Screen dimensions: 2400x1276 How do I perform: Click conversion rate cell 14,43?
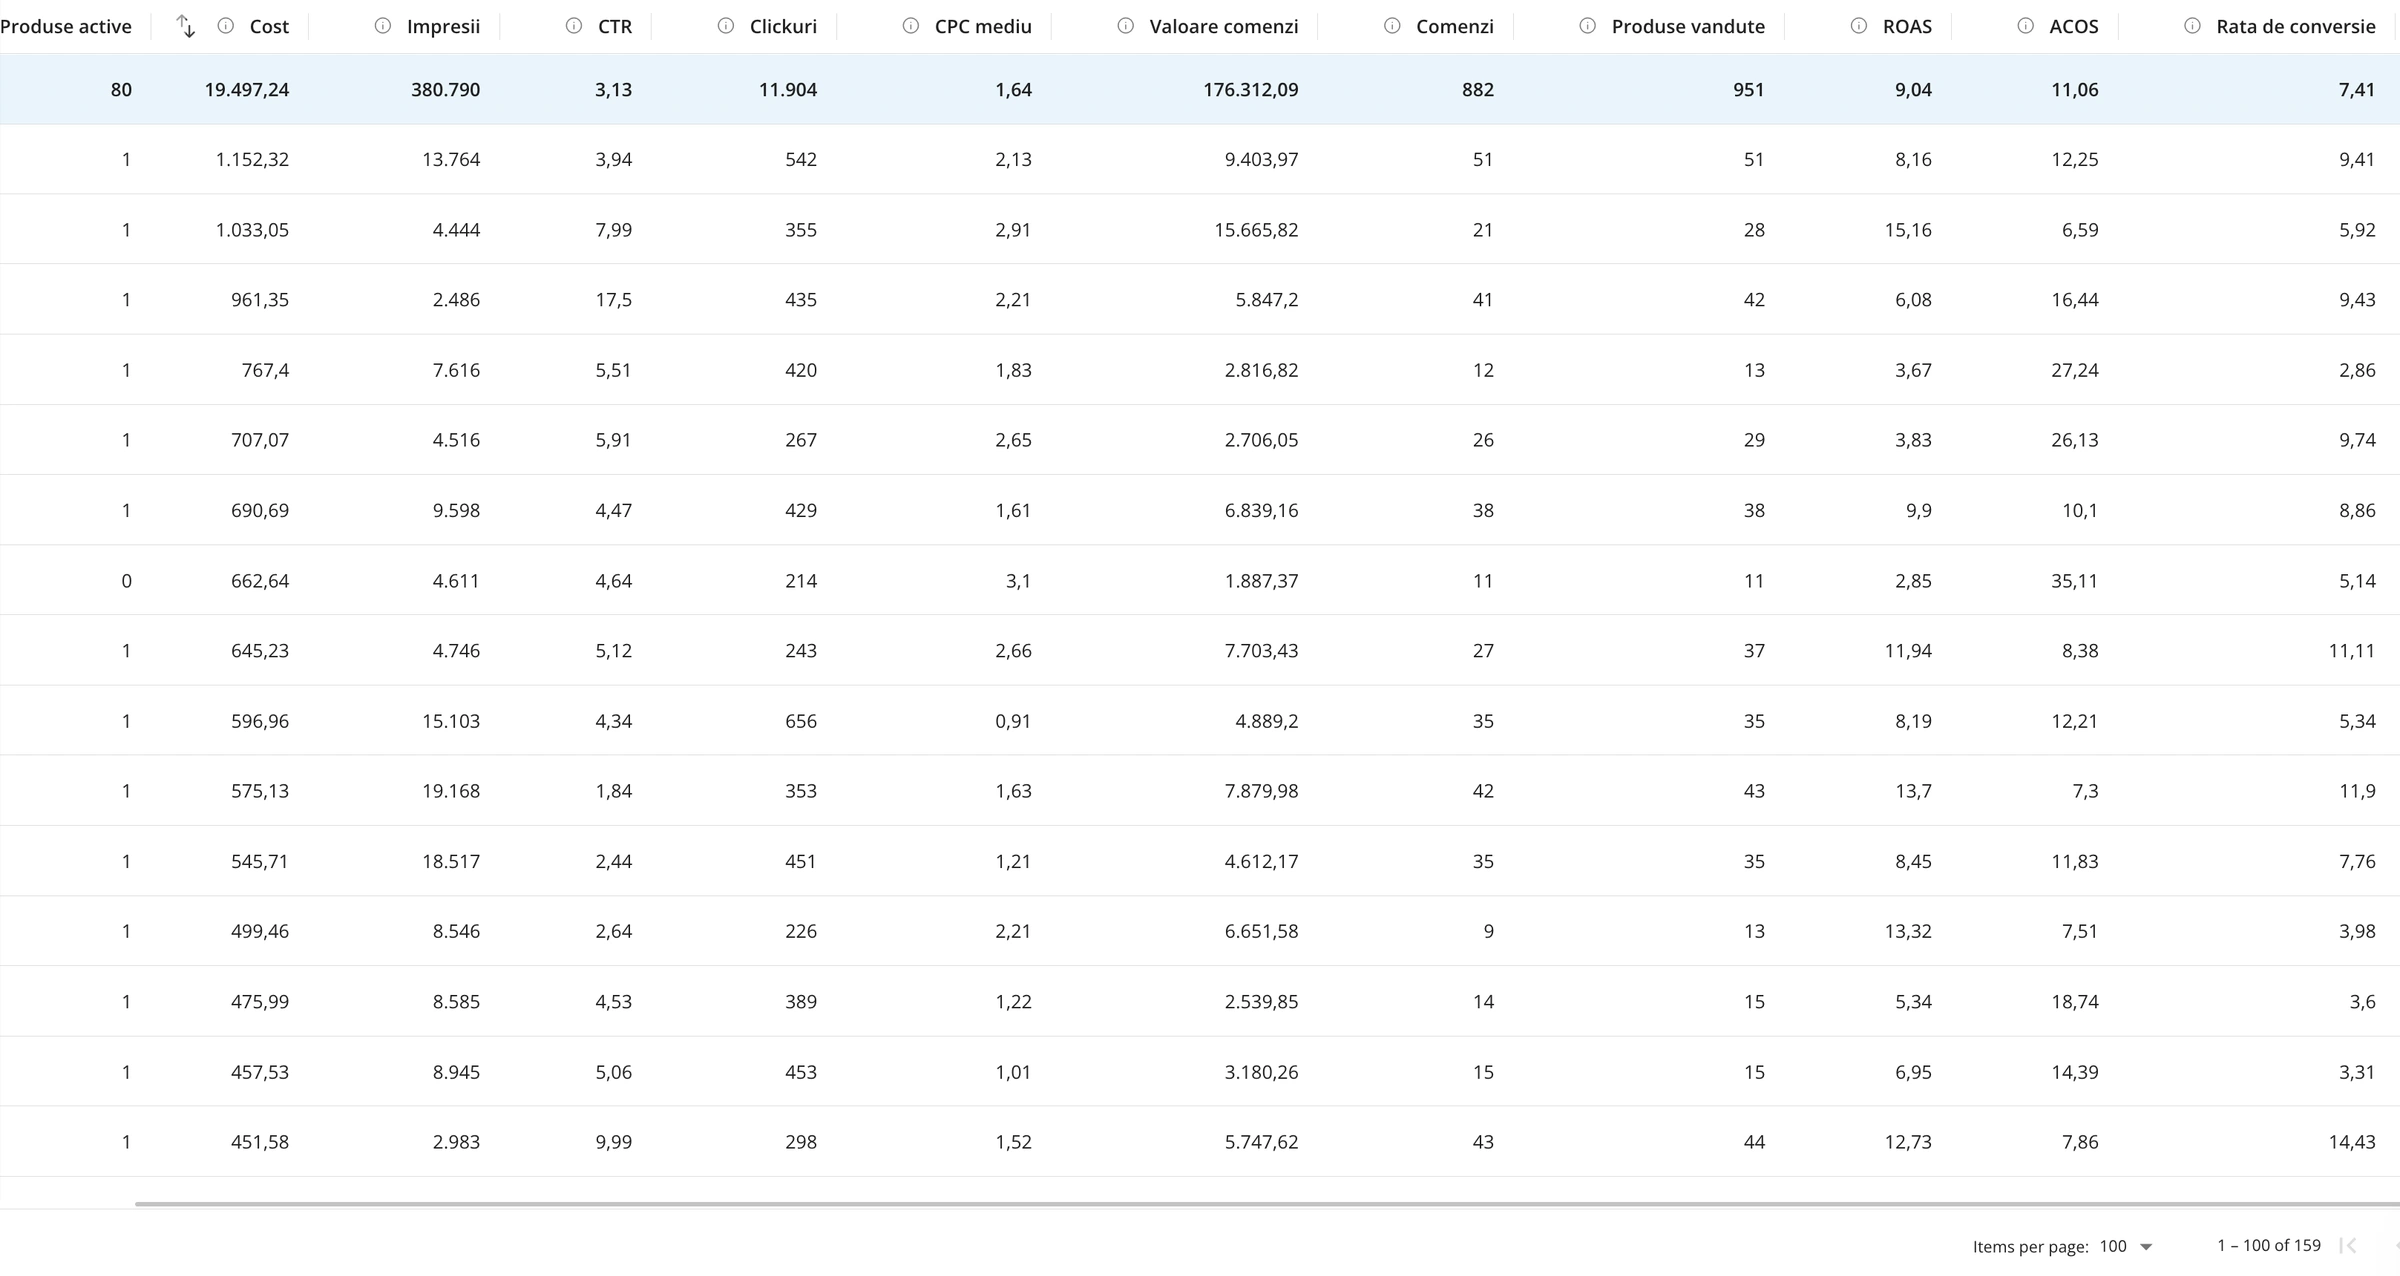2352,1142
